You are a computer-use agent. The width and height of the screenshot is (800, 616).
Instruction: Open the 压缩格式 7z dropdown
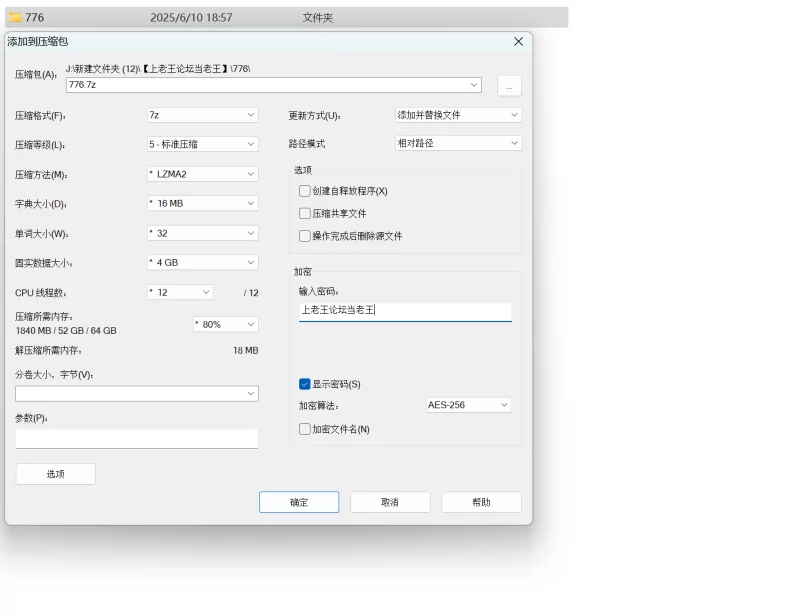click(203, 115)
